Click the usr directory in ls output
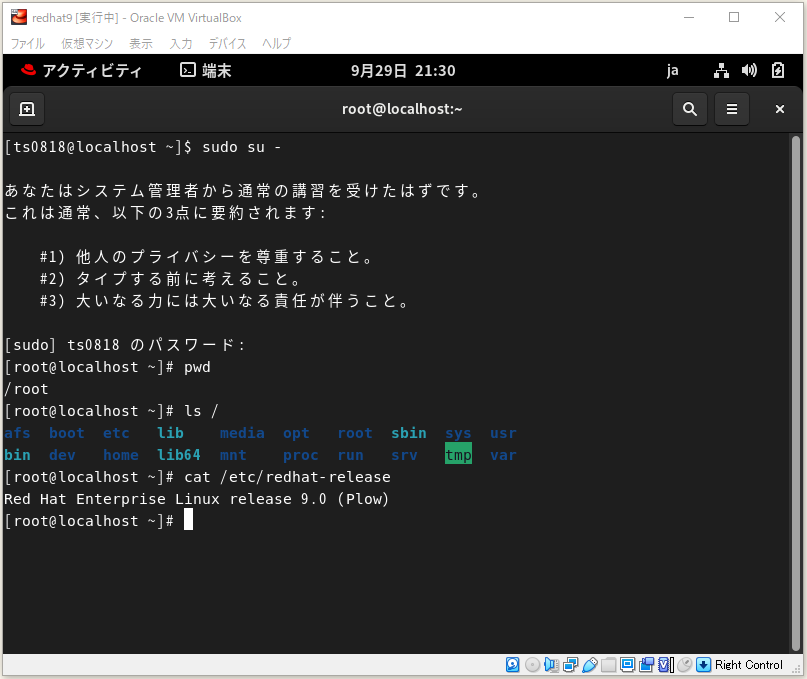807x679 pixels. point(503,433)
